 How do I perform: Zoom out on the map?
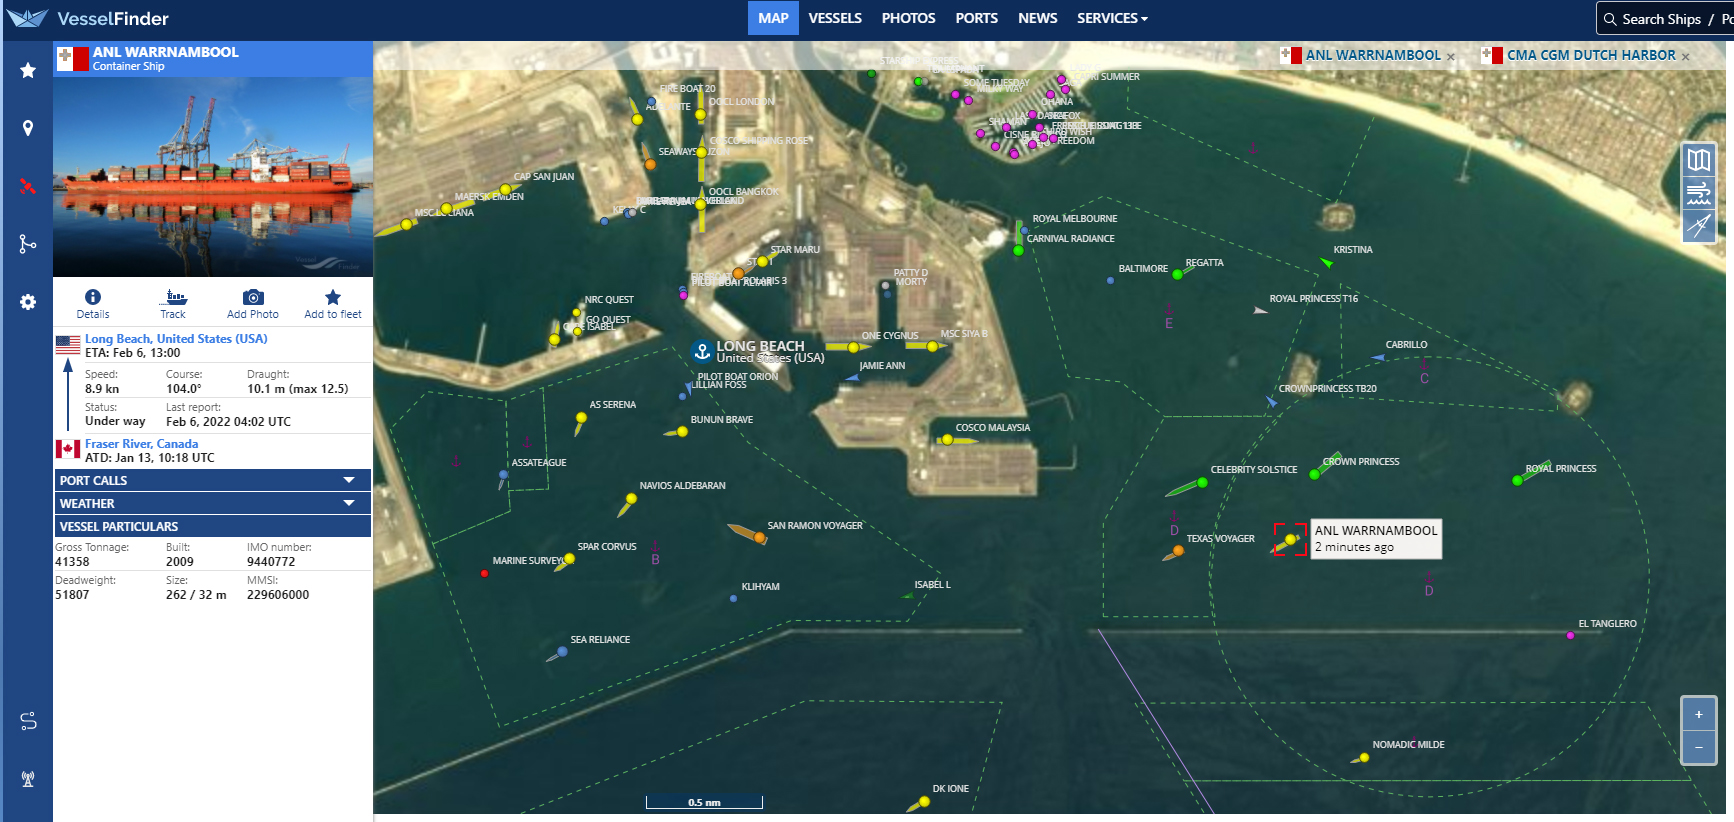[1699, 747]
